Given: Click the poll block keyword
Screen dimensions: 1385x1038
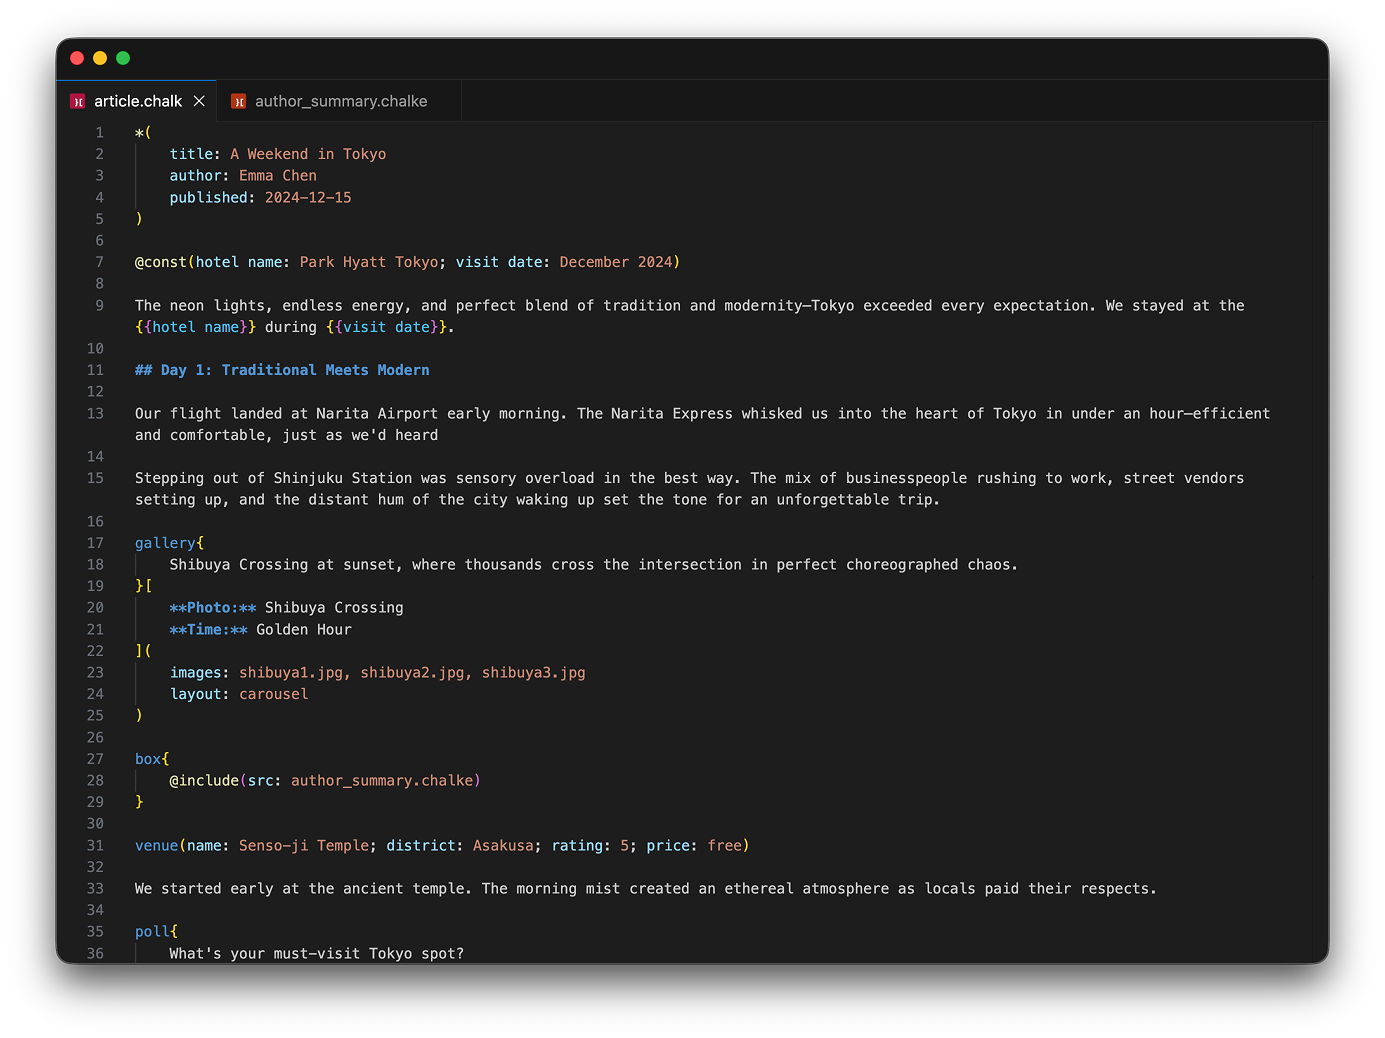Looking at the screenshot, I should [151, 931].
